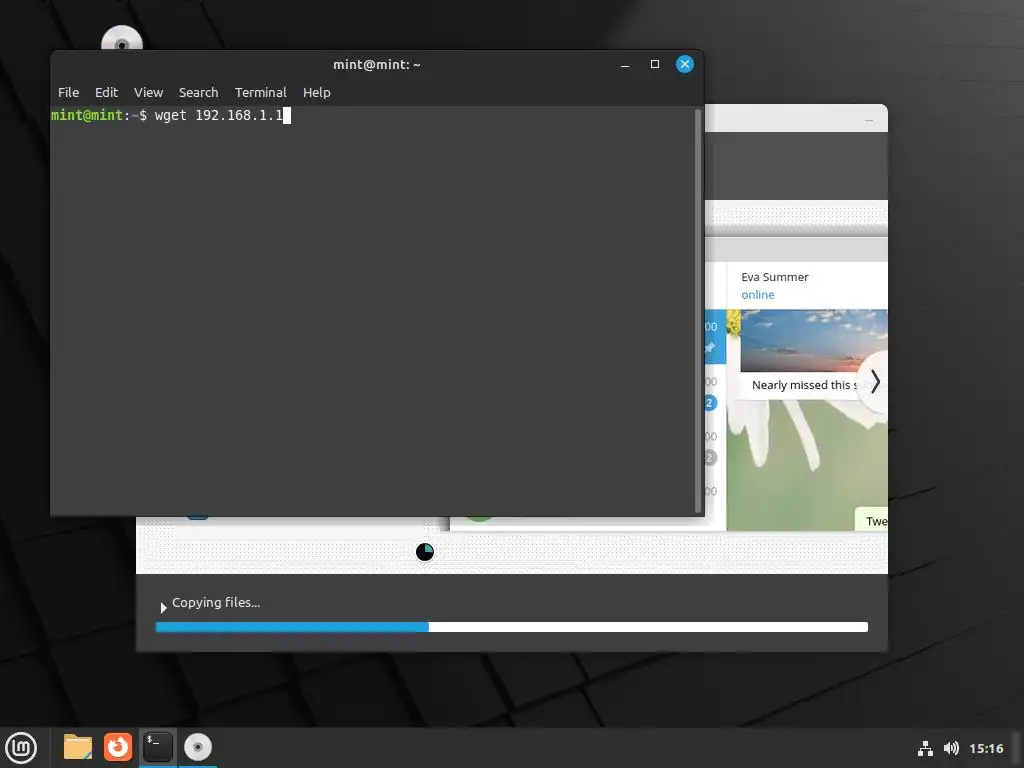Click the blue unread badge showing 2
The width and height of the screenshot is (1024, 768).
coord(709,403)
